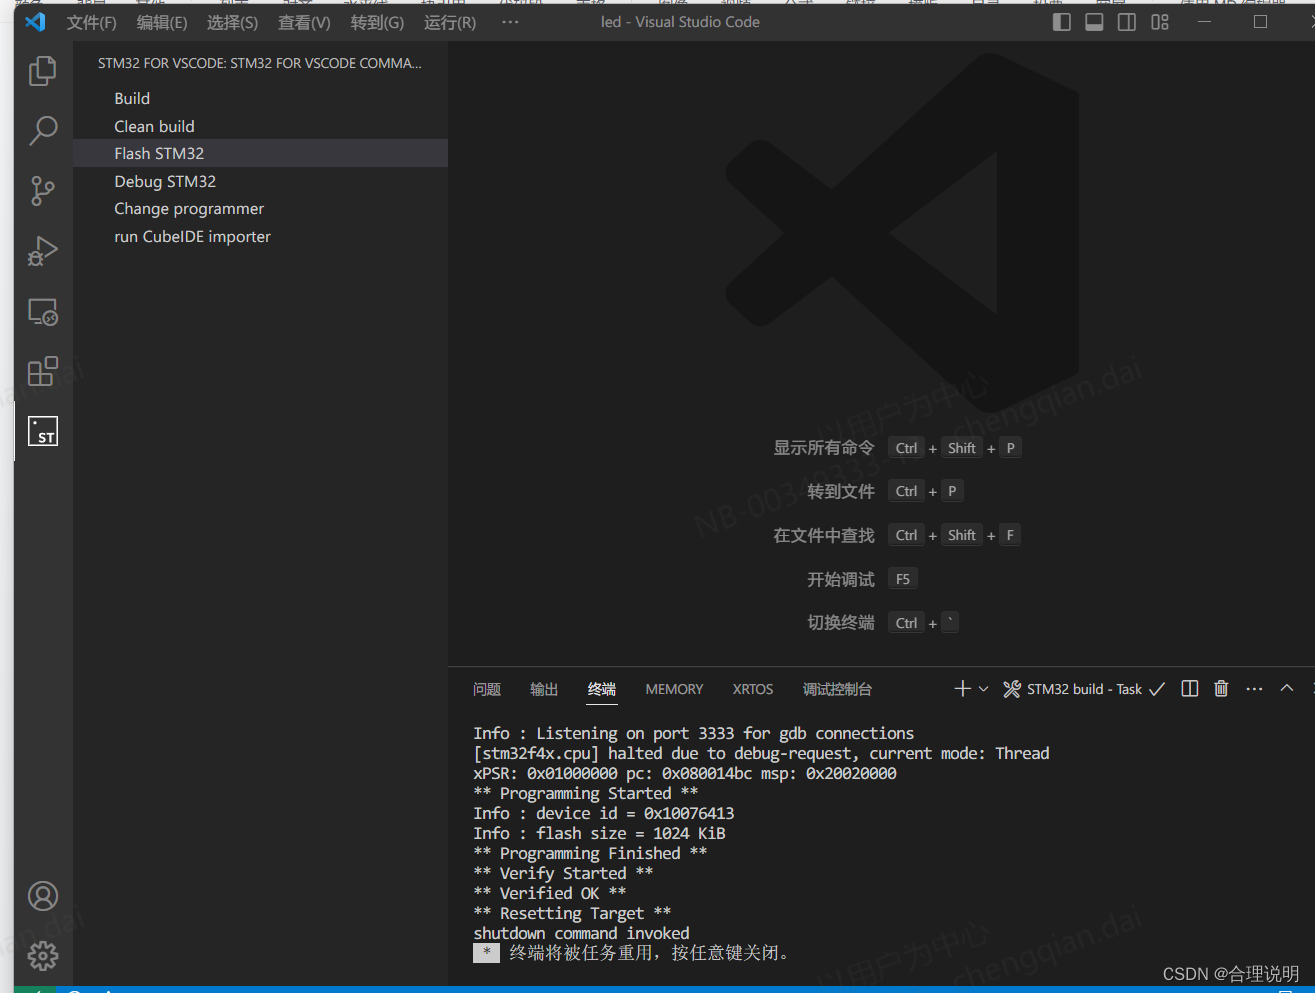Select the STM32 build - Task terminal

coord(1084,689)
